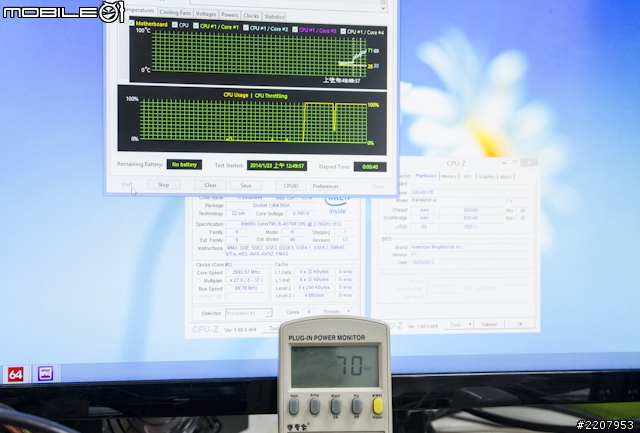
Task: Open CPU-Z from the purple taskbar icon
Action: coord(45,373)
